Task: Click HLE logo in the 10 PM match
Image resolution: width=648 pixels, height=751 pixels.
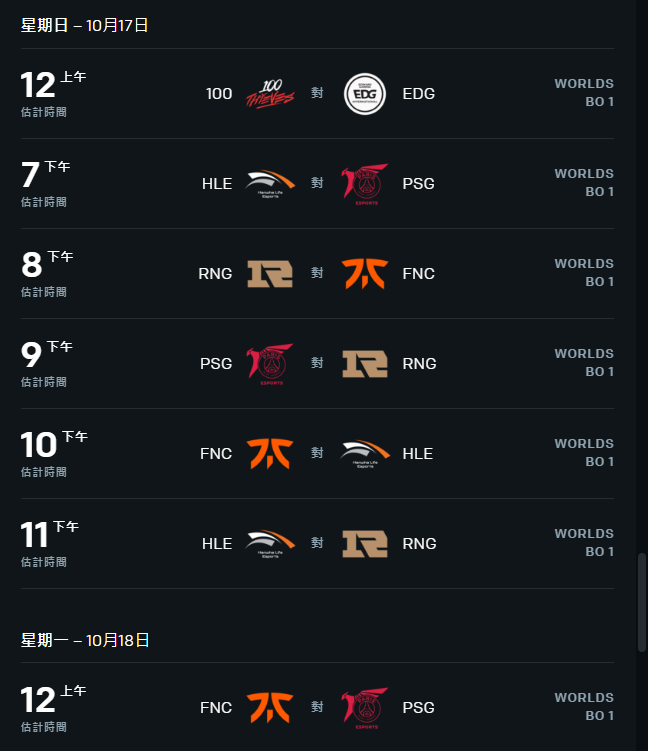Action: (x=365, y=454)
